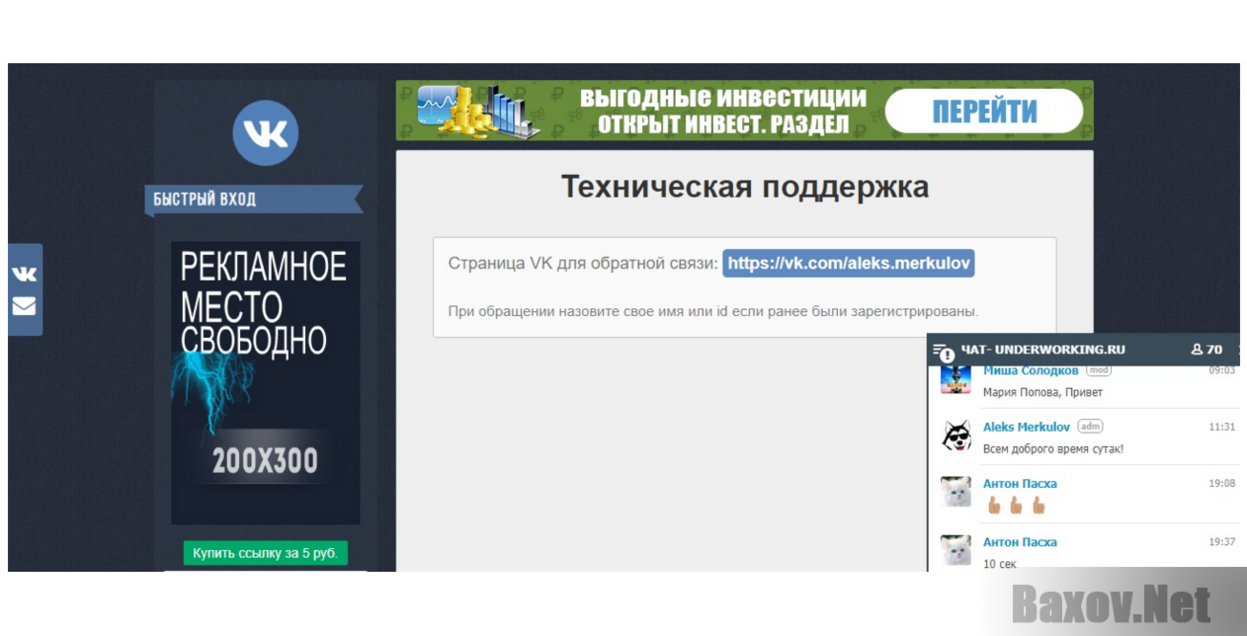
Task: Open the mail envelope icon in side tab
Action: click(x=25, y=306)
